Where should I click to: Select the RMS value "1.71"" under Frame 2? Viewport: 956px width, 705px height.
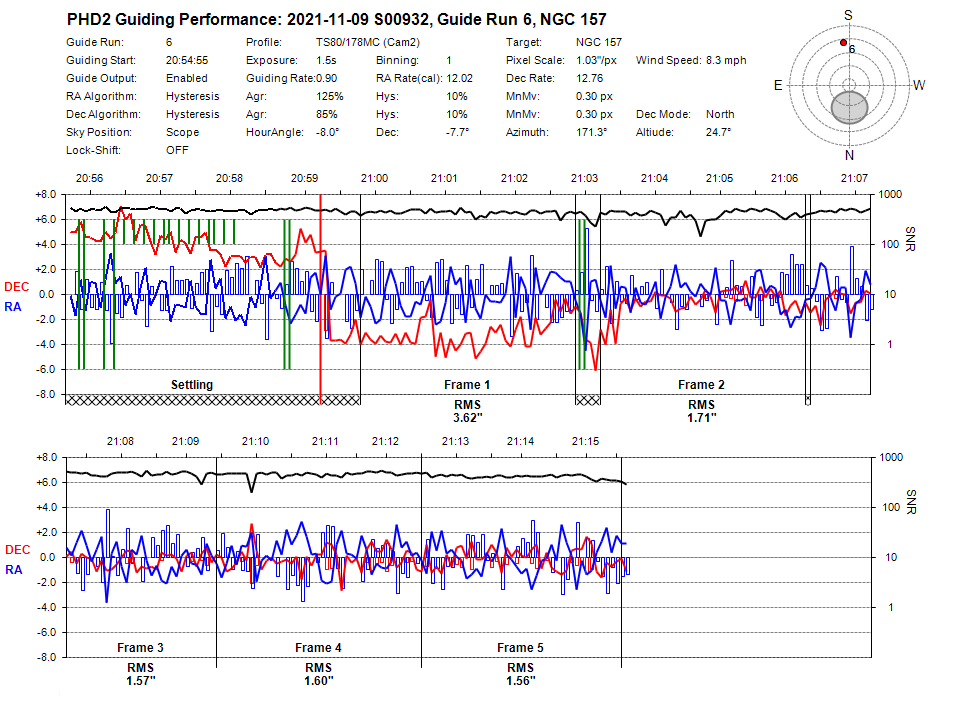click(x=702, y=418)
